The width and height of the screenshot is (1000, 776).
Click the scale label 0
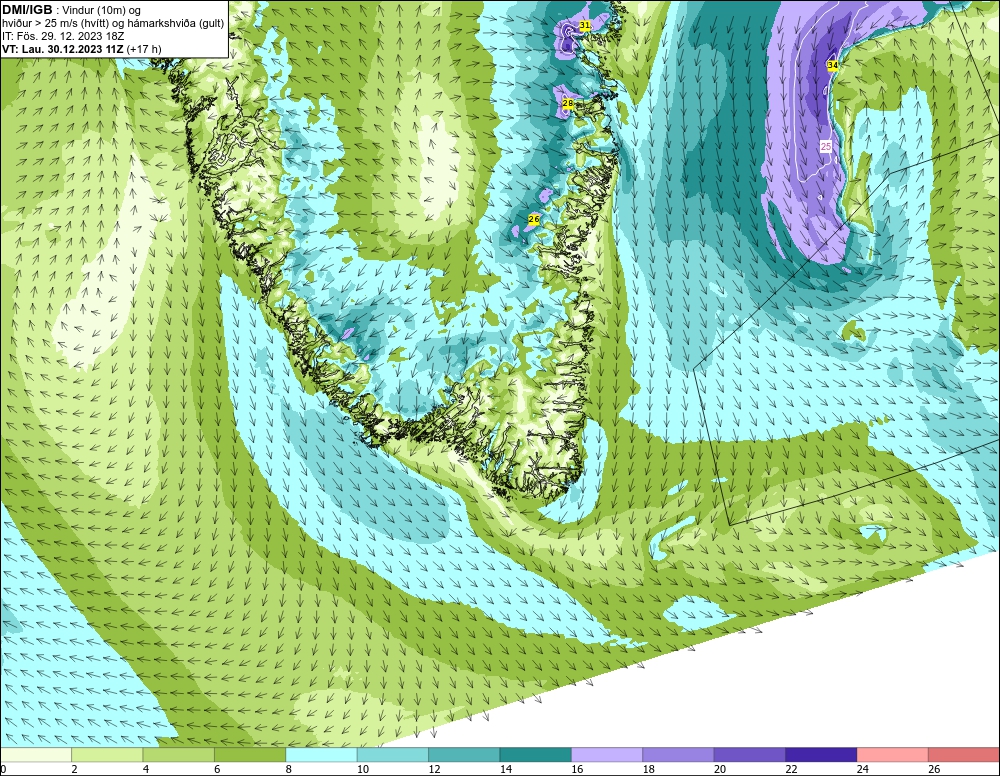[x=3, y=769]
